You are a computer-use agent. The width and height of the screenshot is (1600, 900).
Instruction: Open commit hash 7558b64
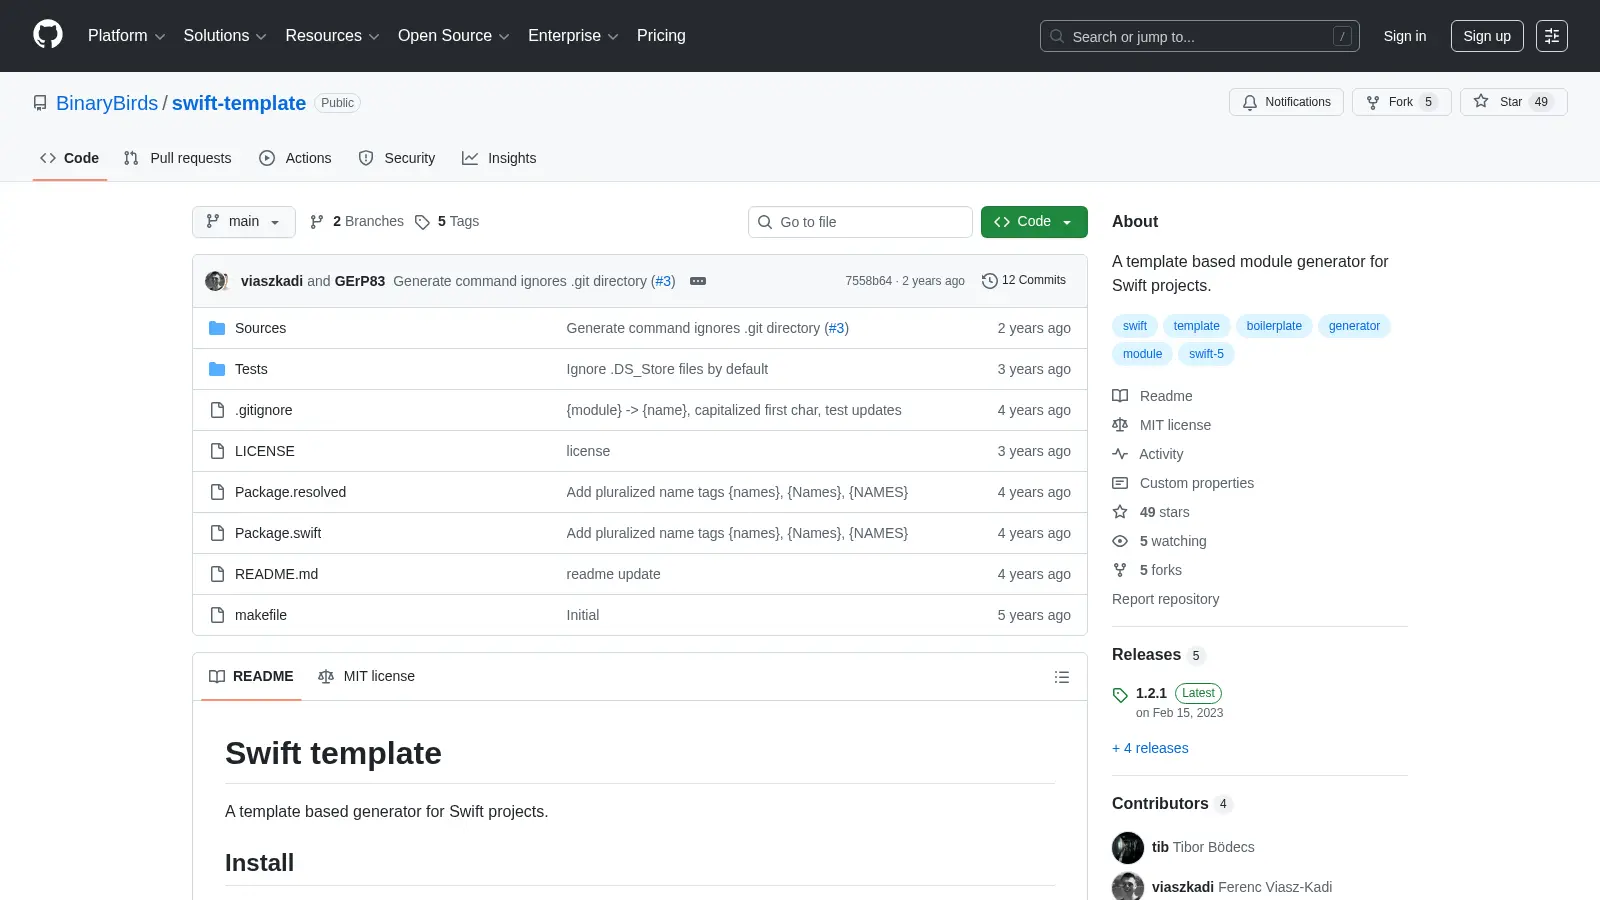click(868, 281)
